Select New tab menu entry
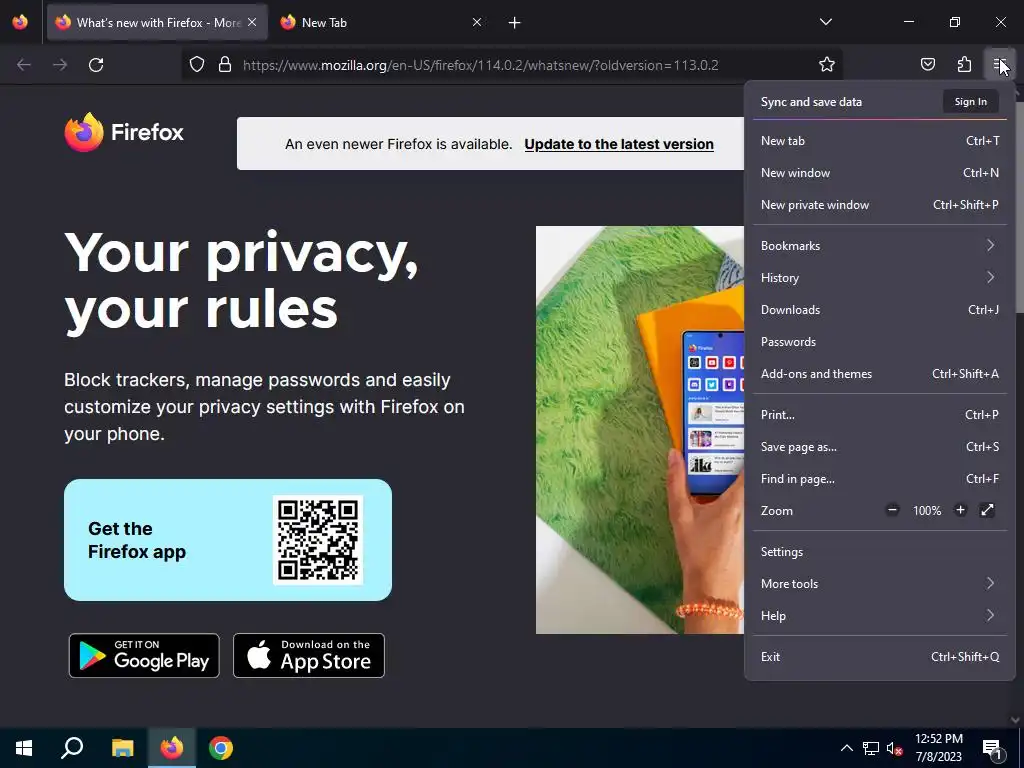1024x768 pixels. (x=880, y=140)
